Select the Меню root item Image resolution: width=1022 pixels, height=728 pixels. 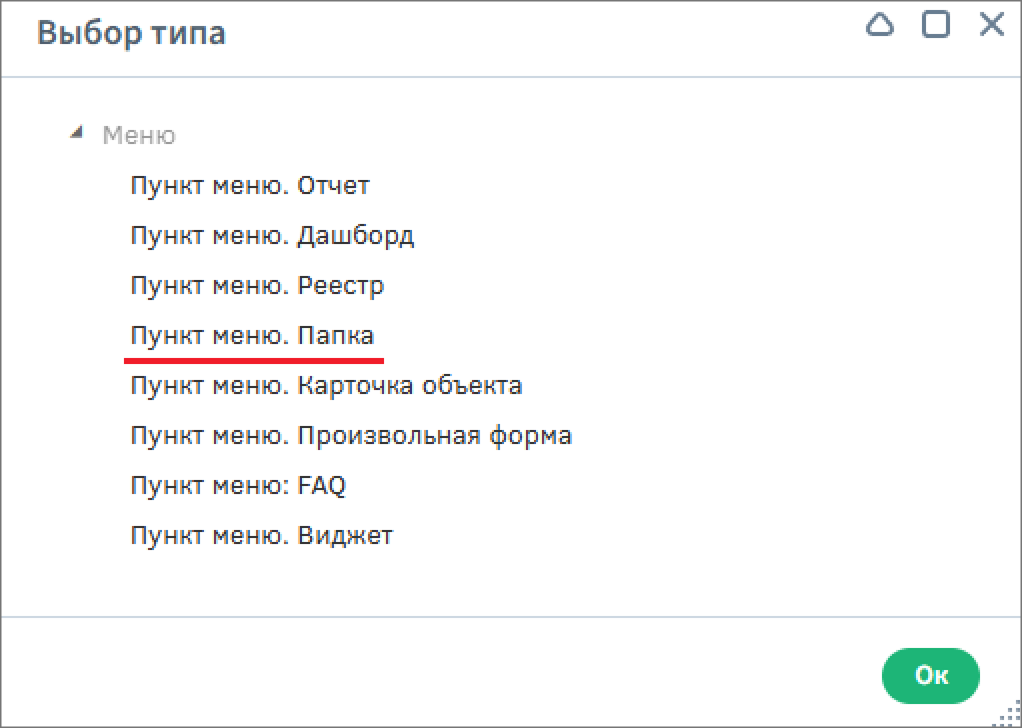[x=139, y=136]
